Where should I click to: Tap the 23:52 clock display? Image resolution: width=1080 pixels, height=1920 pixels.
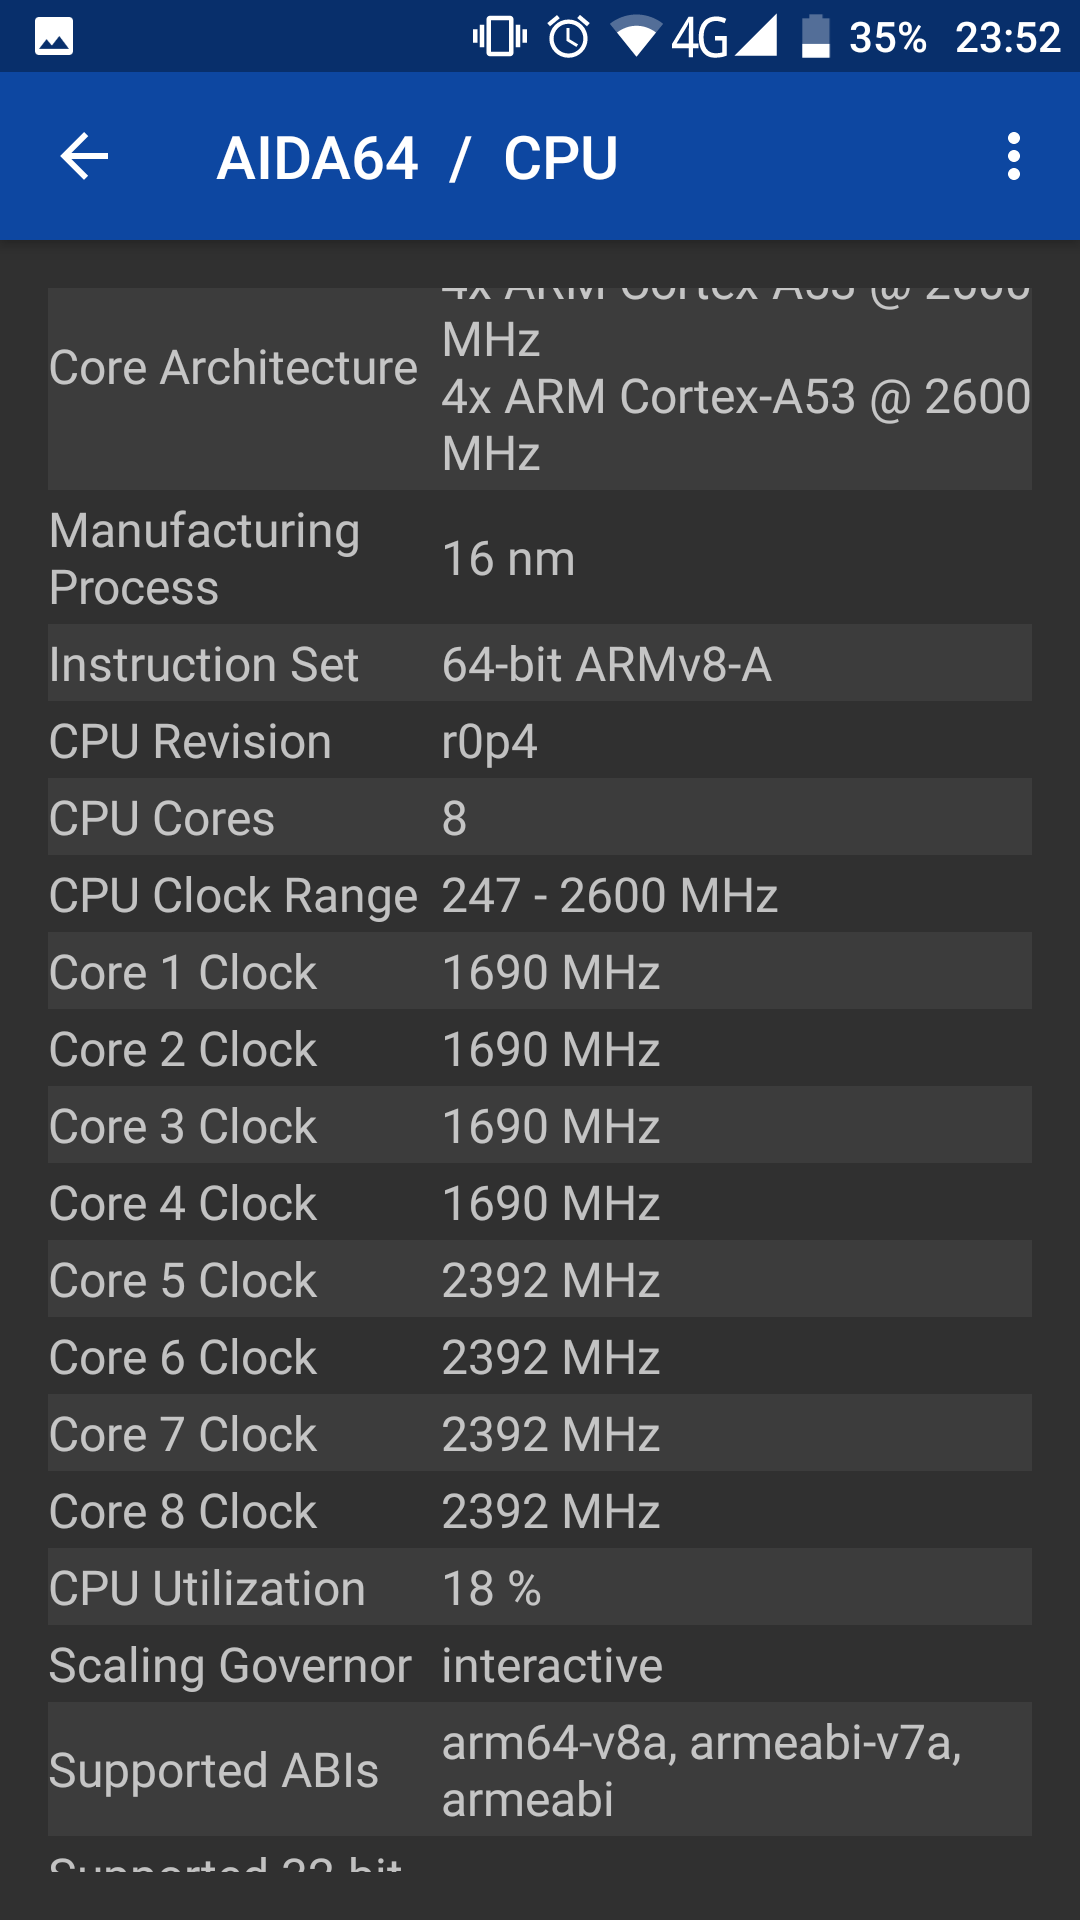1007,37
